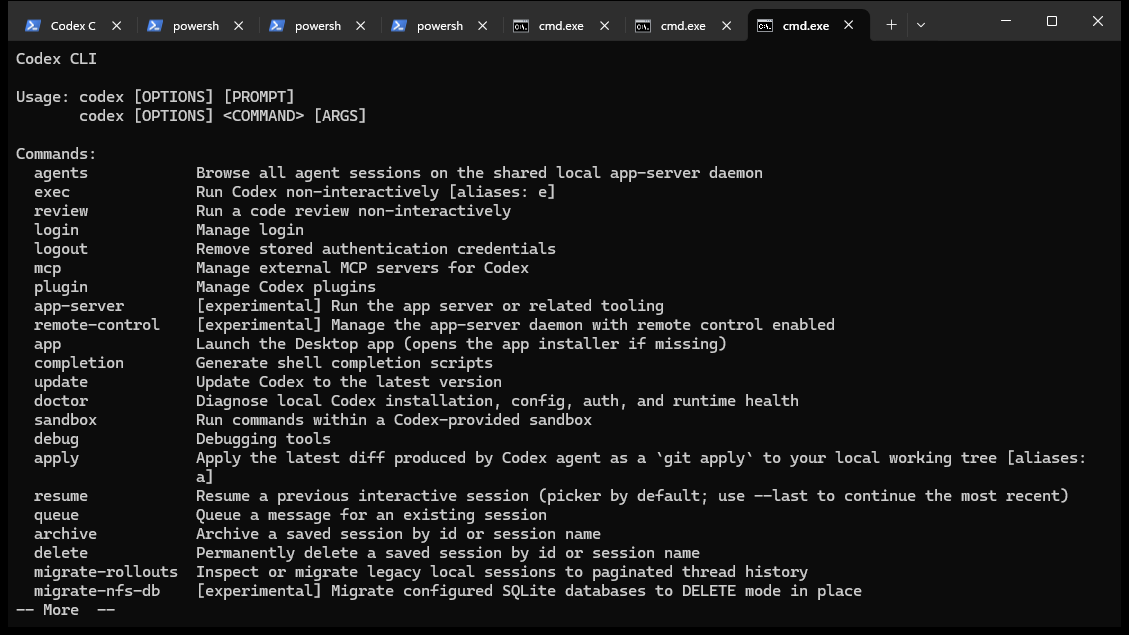Close the second powersh tab
Viewport: 1129px width, 635px height.
[361, 25]
